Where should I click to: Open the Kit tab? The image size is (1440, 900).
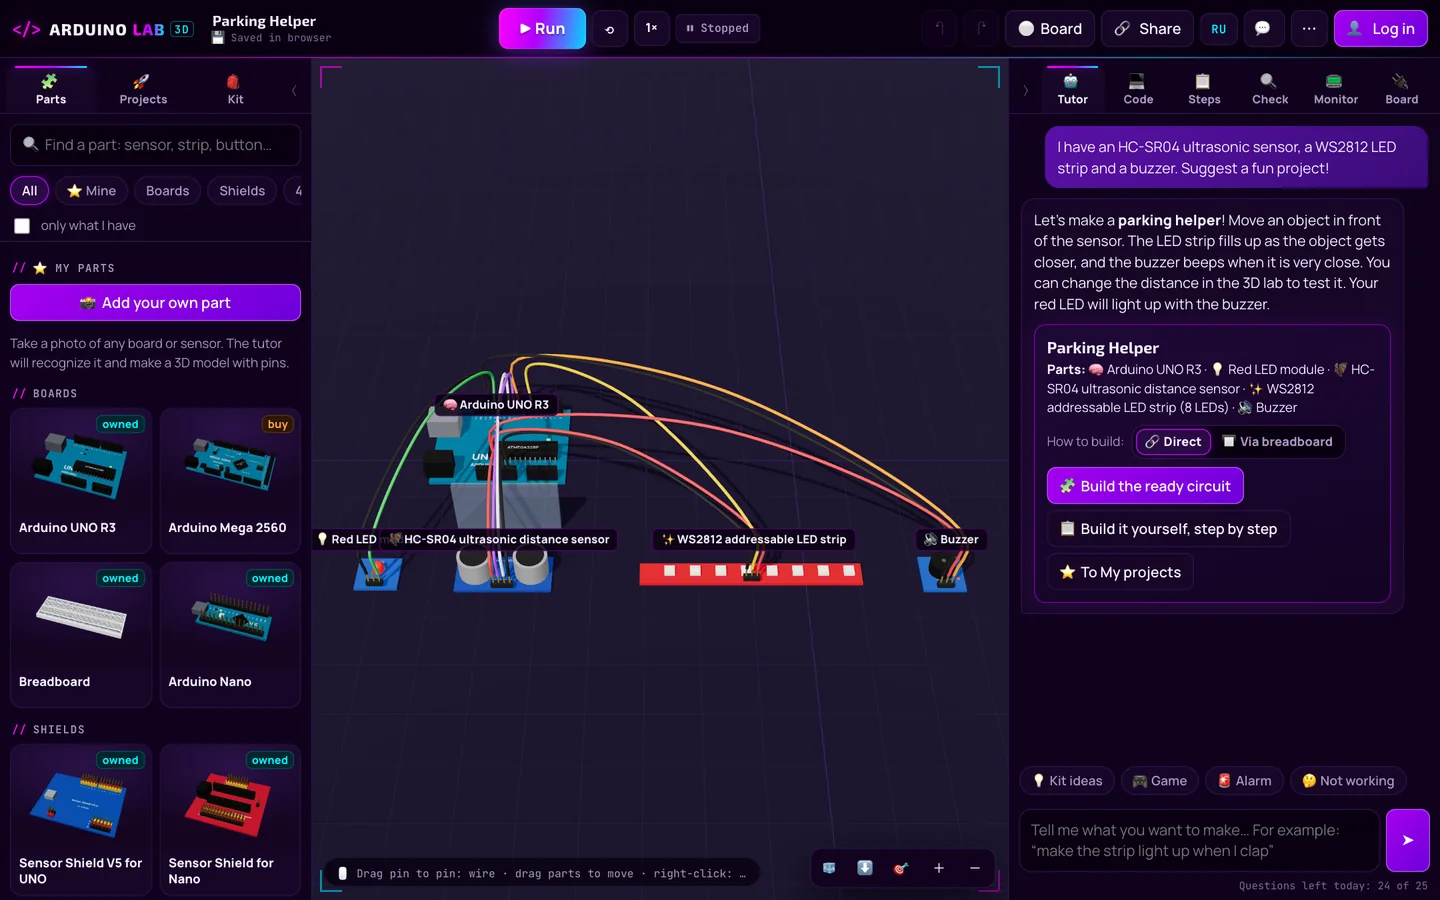pyautogui.click(x=235, y=89)
